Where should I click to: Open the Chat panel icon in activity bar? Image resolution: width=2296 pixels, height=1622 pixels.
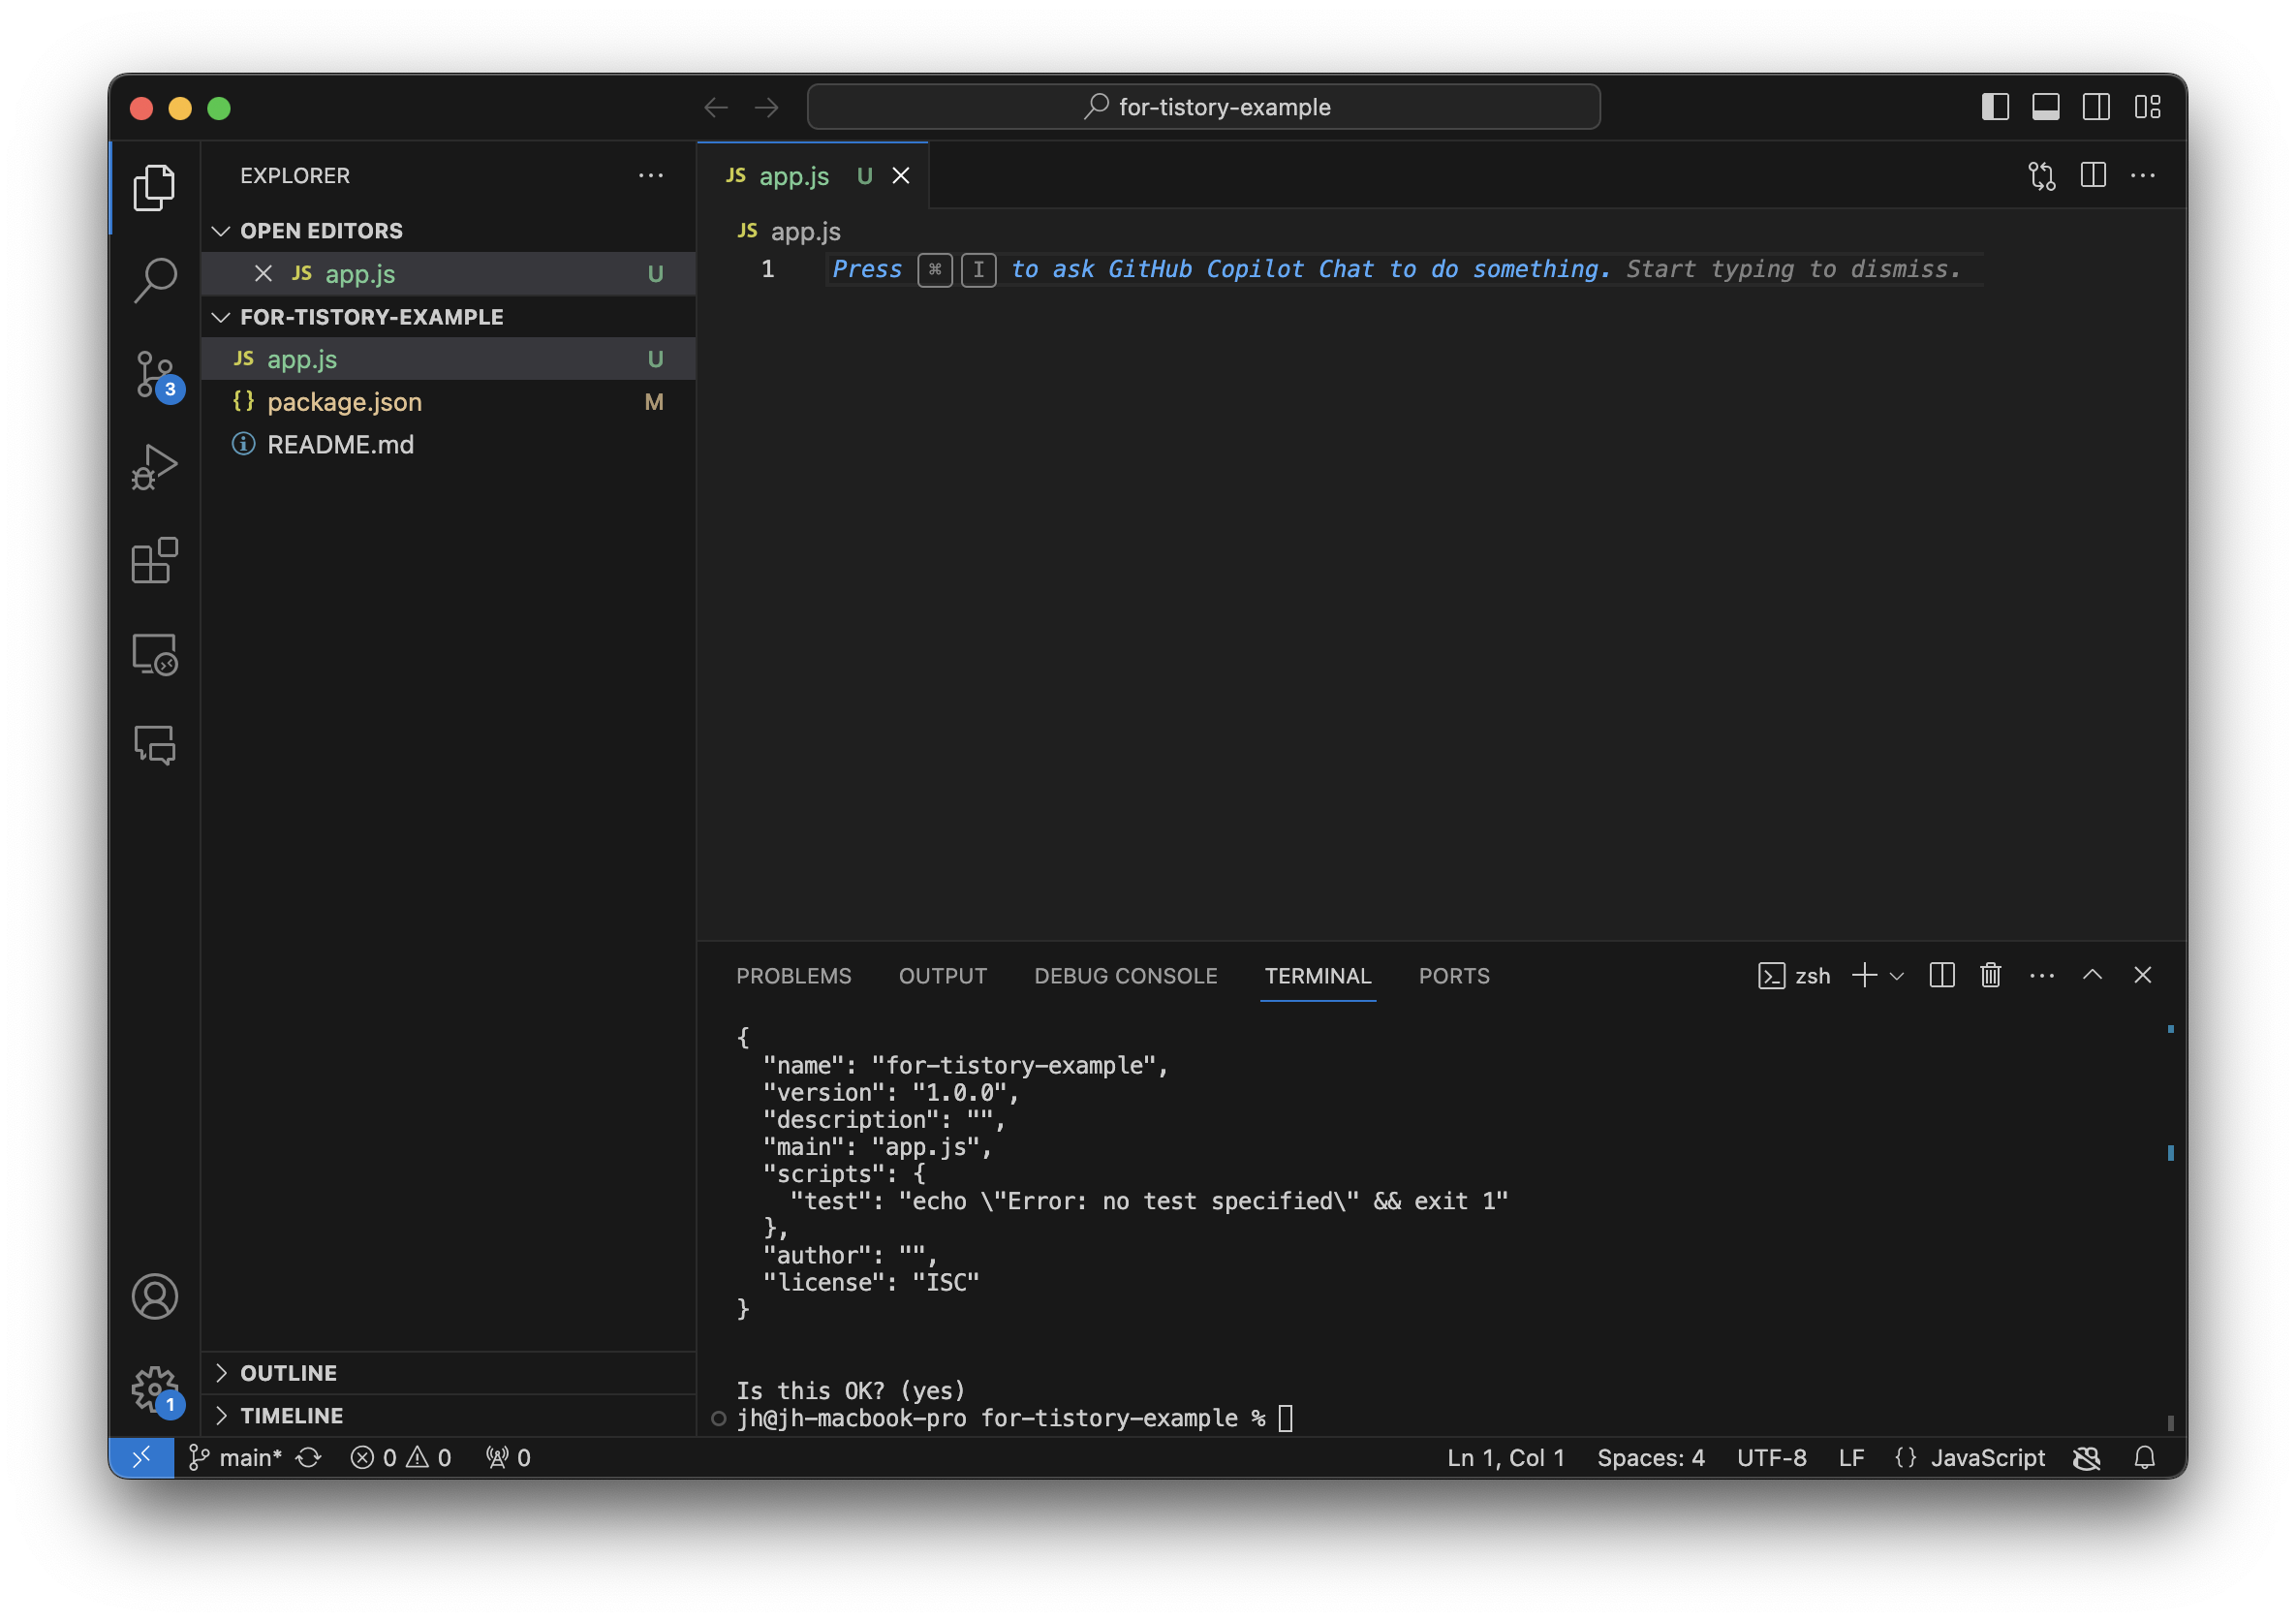(x=155, y=745)
